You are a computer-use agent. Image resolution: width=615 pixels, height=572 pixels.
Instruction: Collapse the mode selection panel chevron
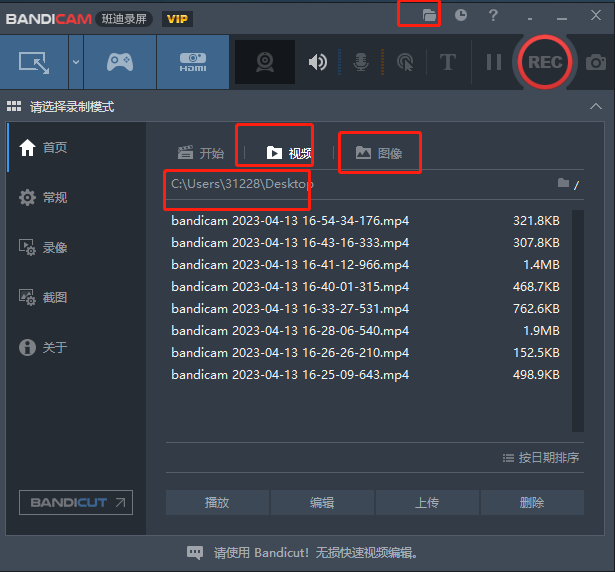point(596,106)
